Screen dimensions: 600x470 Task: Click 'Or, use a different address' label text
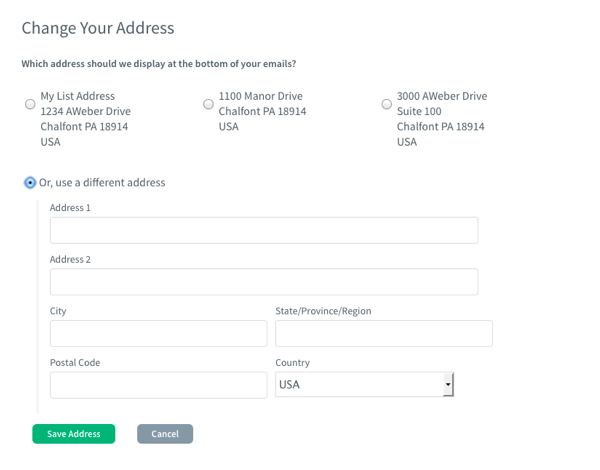(x=102, y=183)
